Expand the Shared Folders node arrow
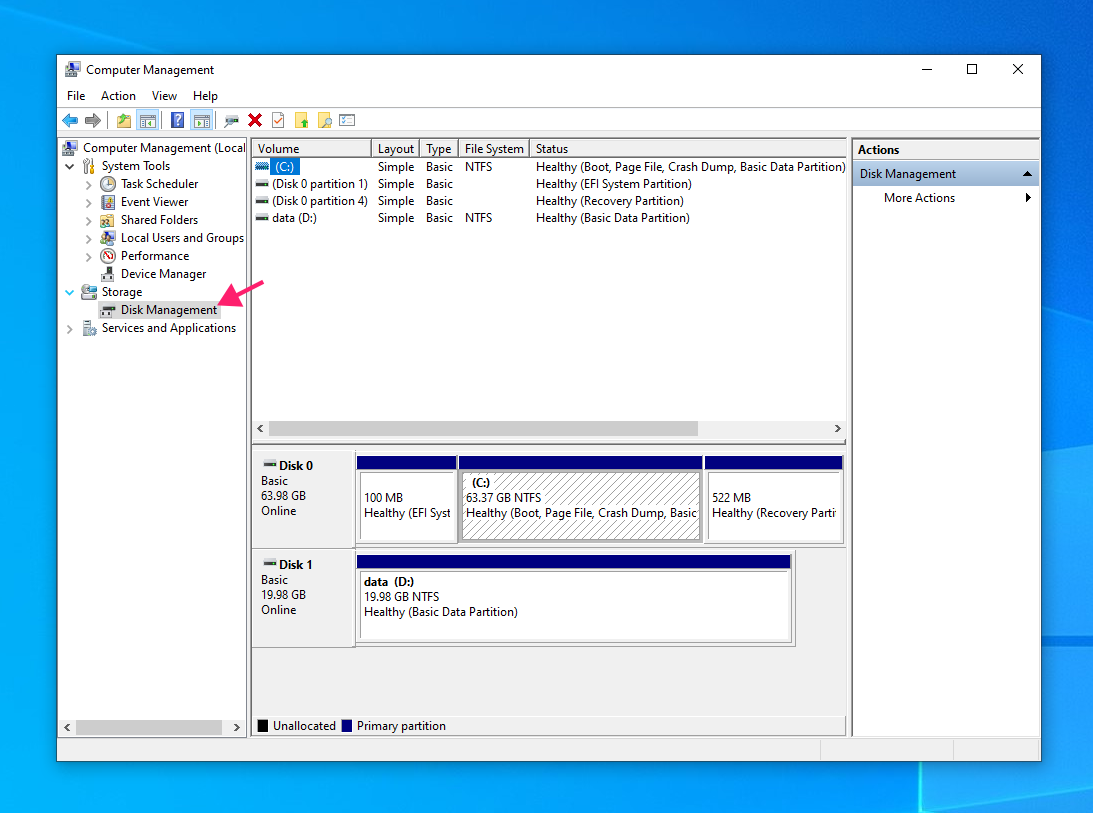This screenshot has width=1093, height=813. click(x=89, y=221)
